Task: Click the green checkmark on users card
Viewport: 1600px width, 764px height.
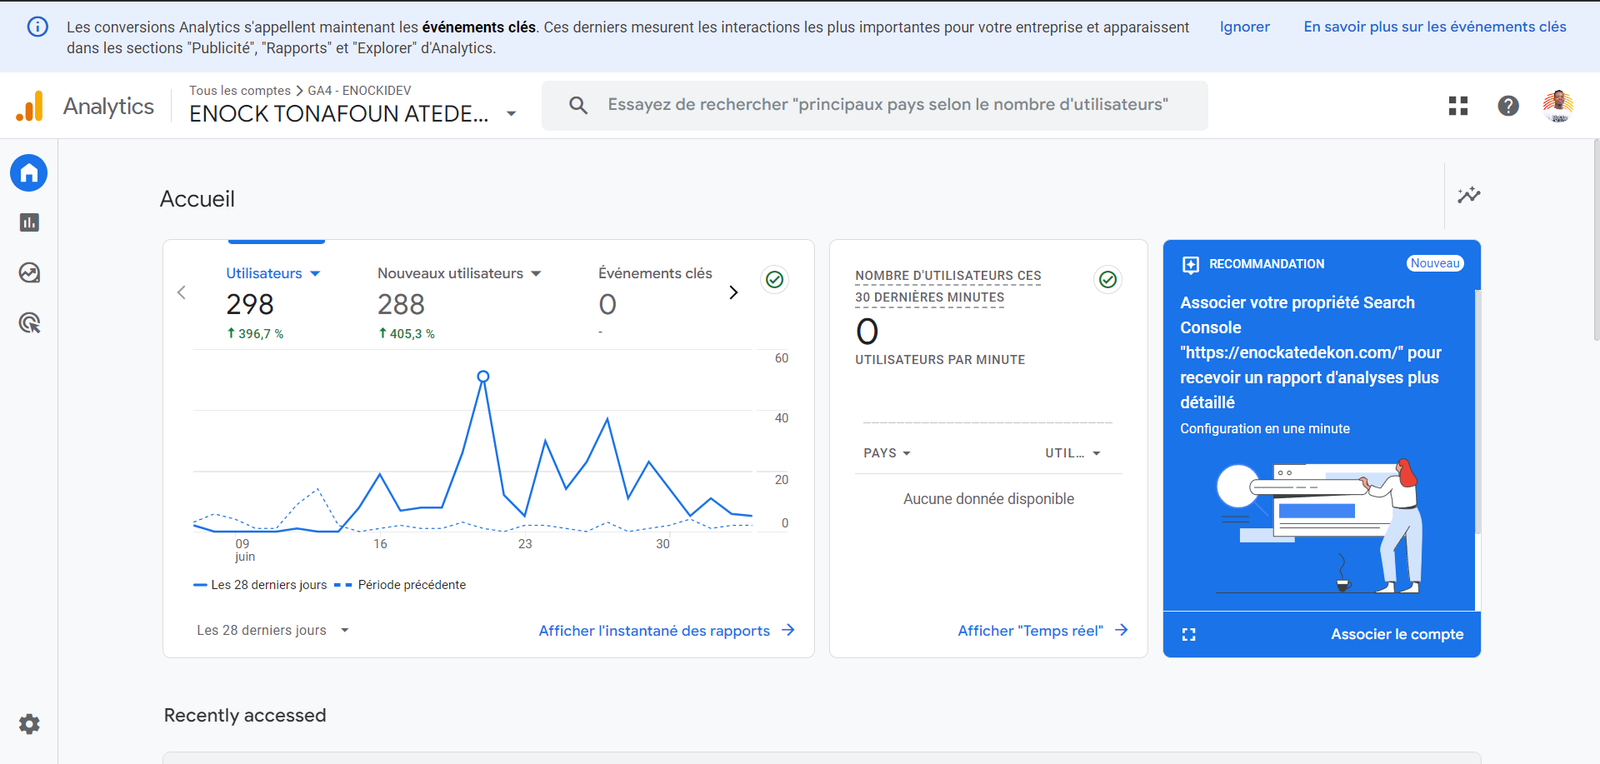Action: click(774, 279)
